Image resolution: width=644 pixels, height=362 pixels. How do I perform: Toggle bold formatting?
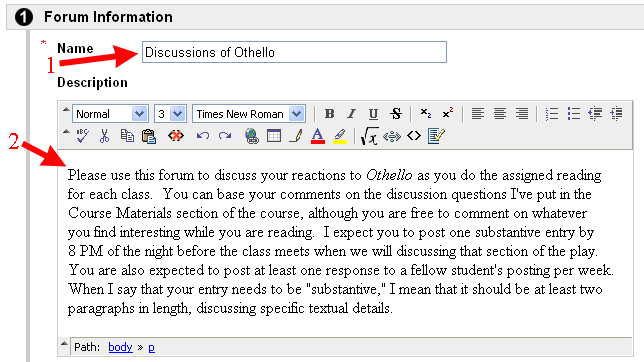tap(329, 114)
